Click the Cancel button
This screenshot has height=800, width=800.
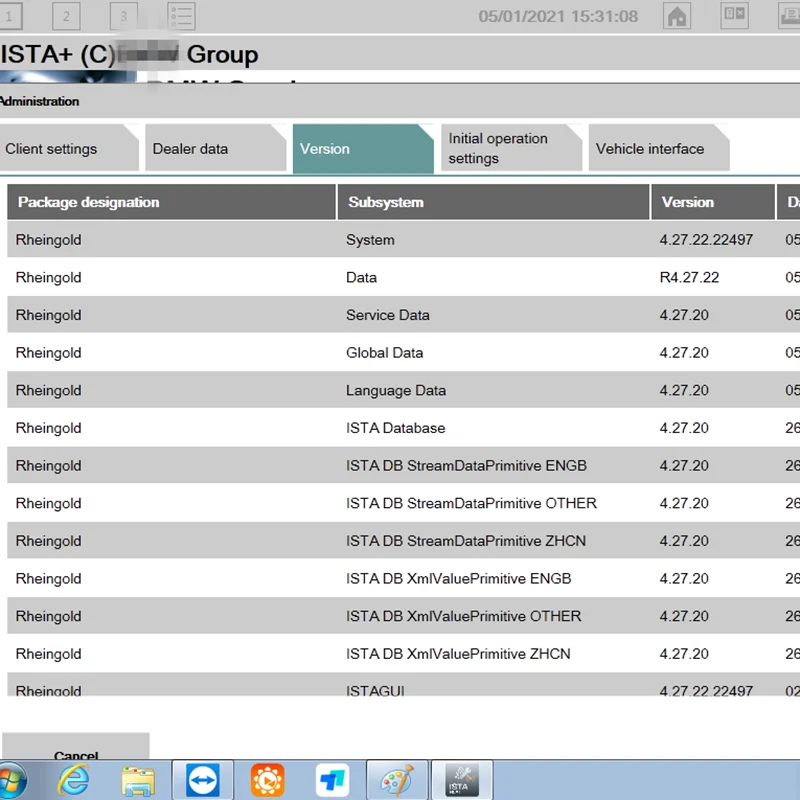76,746
